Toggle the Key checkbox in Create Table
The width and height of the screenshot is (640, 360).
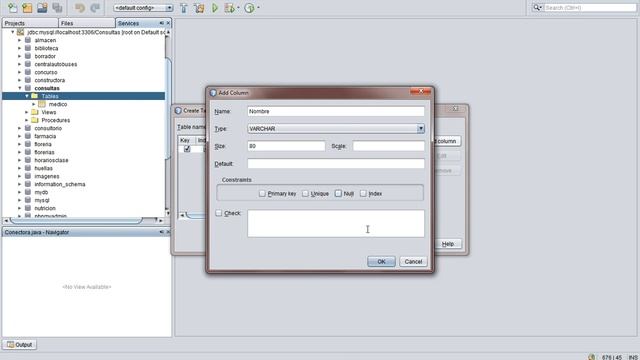tap(187, 149)
